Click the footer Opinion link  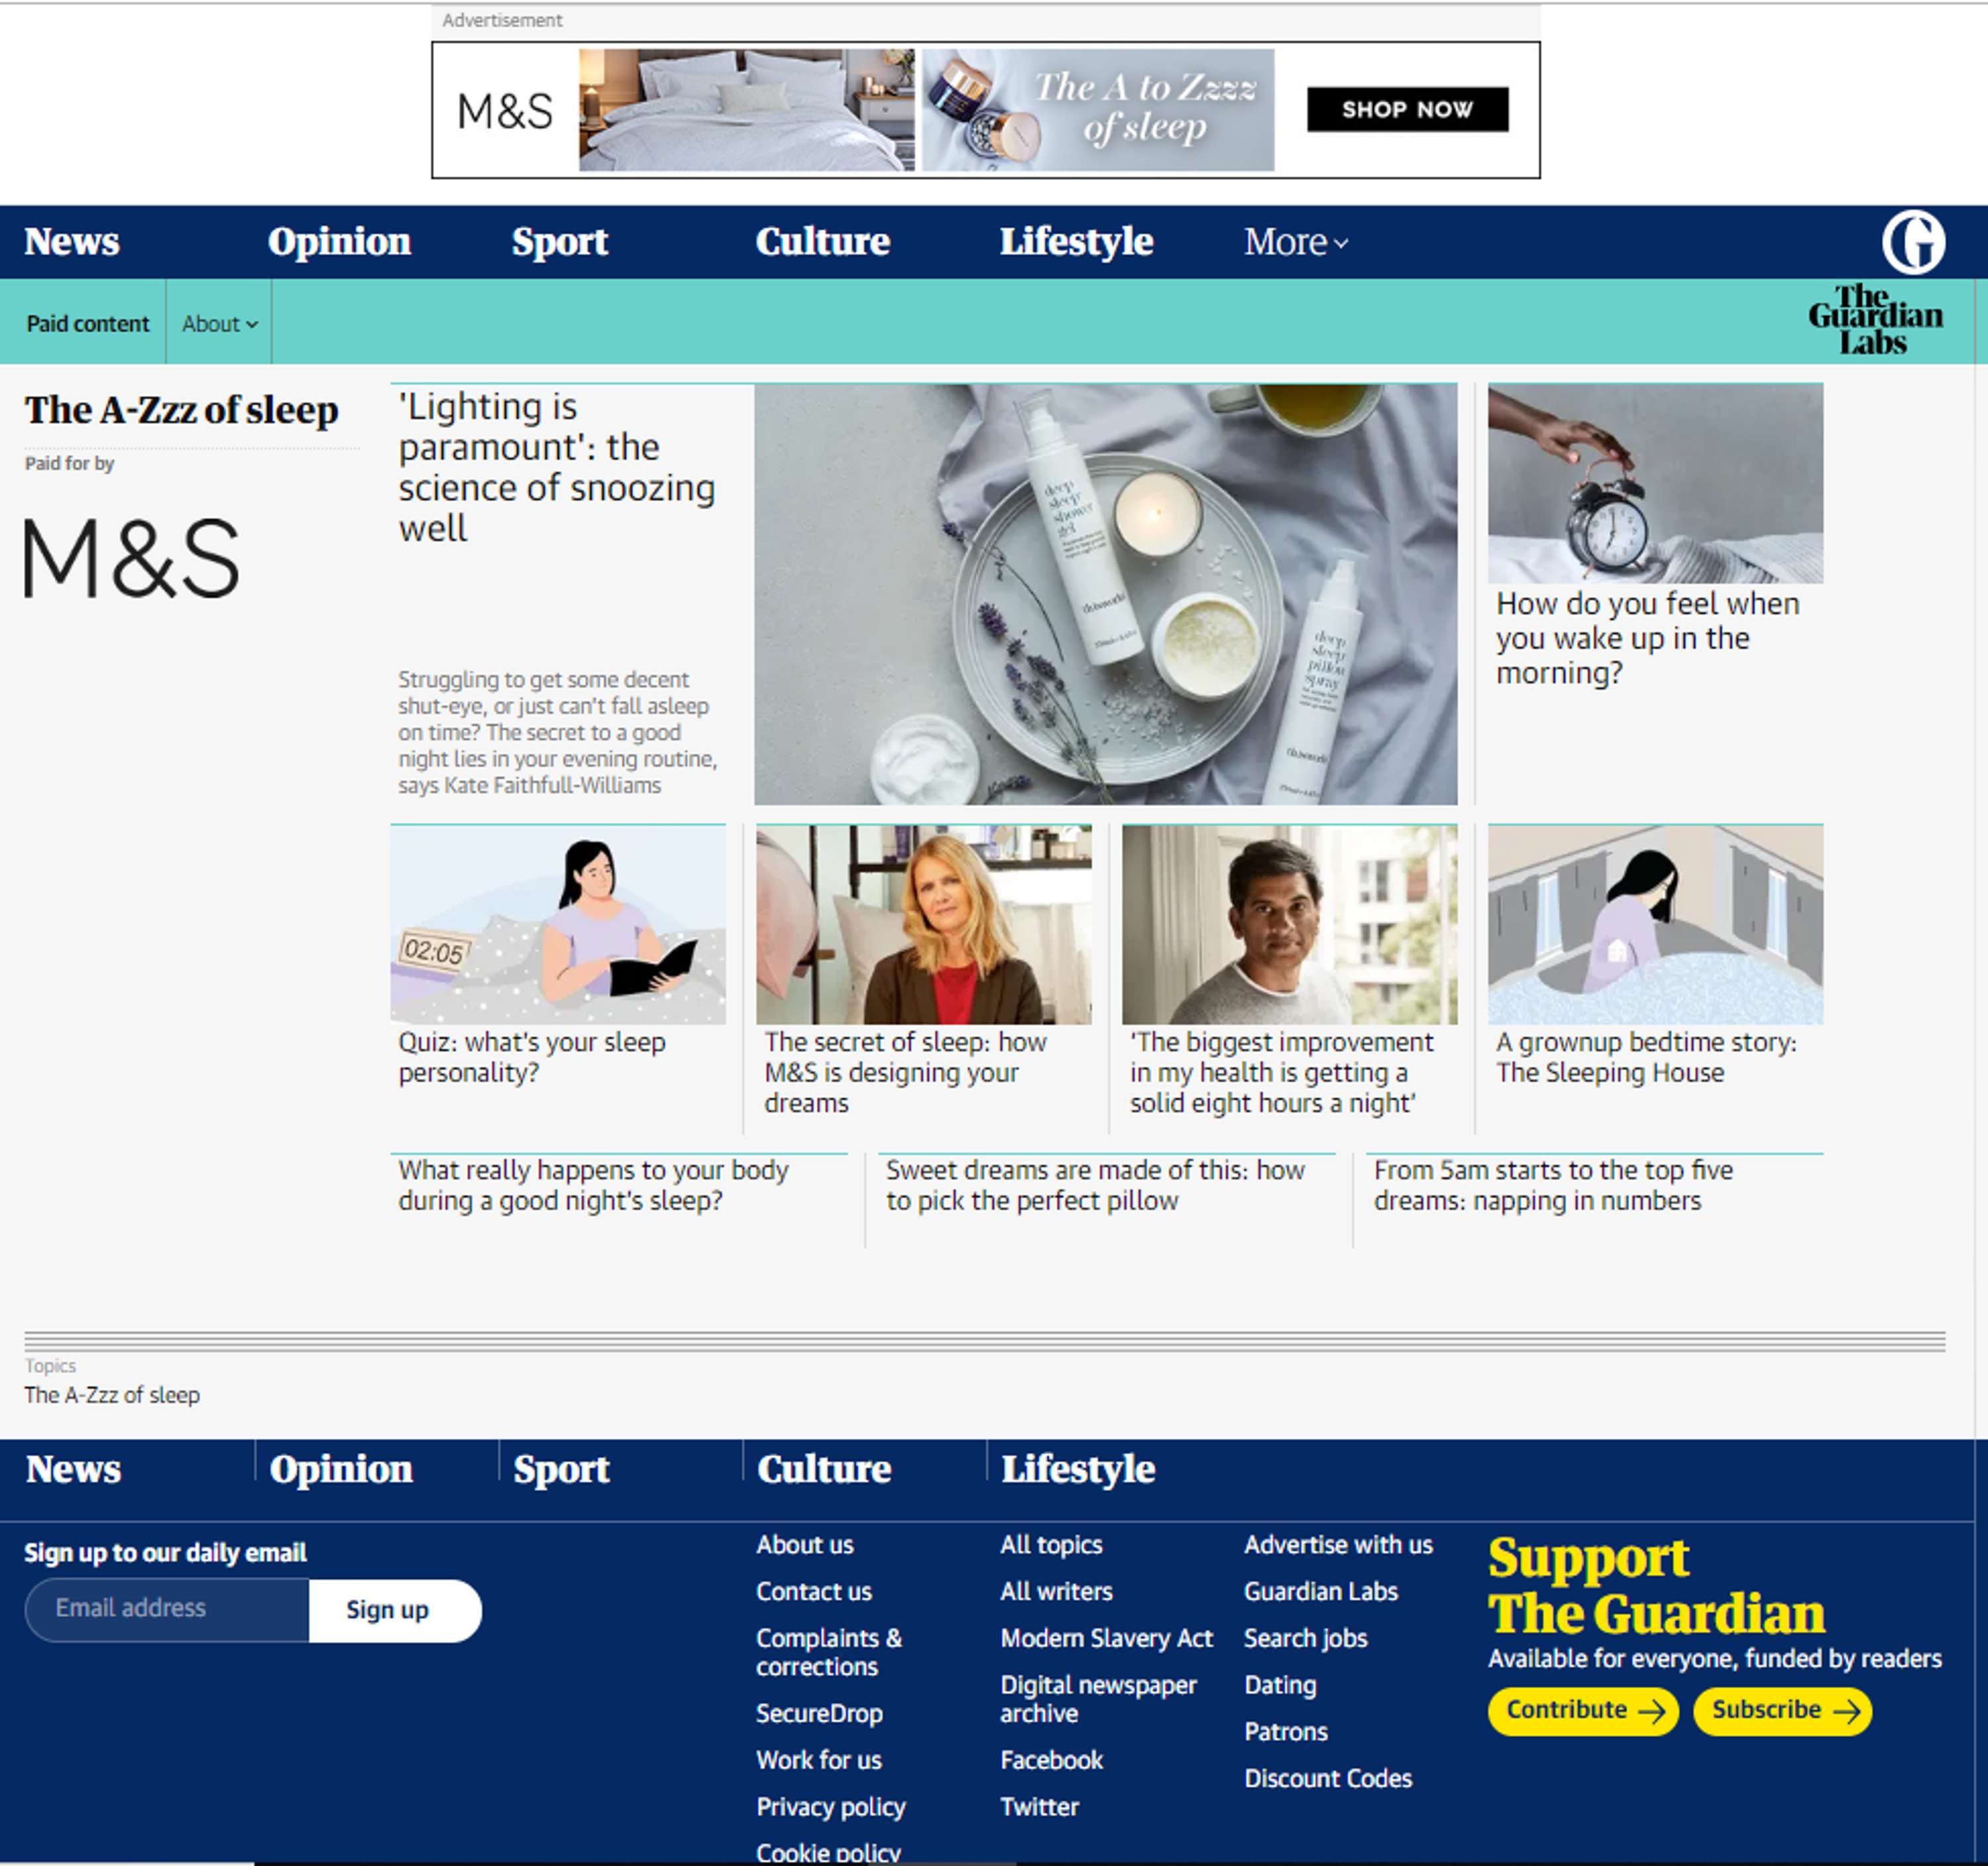coord(340,1470)
